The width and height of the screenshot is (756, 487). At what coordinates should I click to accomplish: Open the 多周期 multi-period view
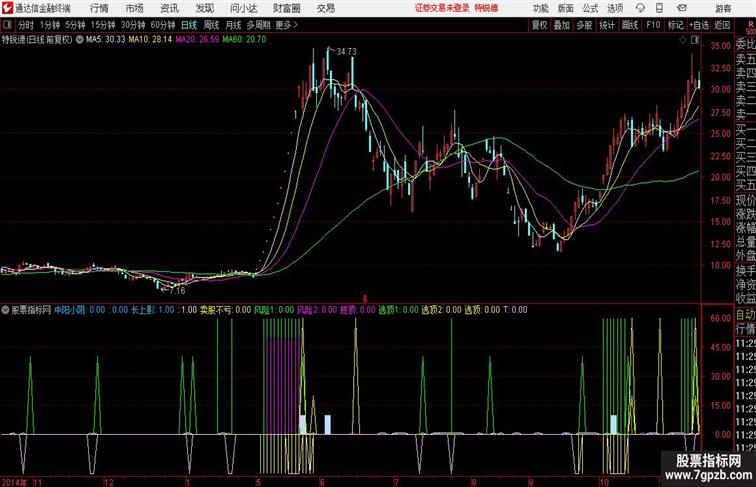258,25
